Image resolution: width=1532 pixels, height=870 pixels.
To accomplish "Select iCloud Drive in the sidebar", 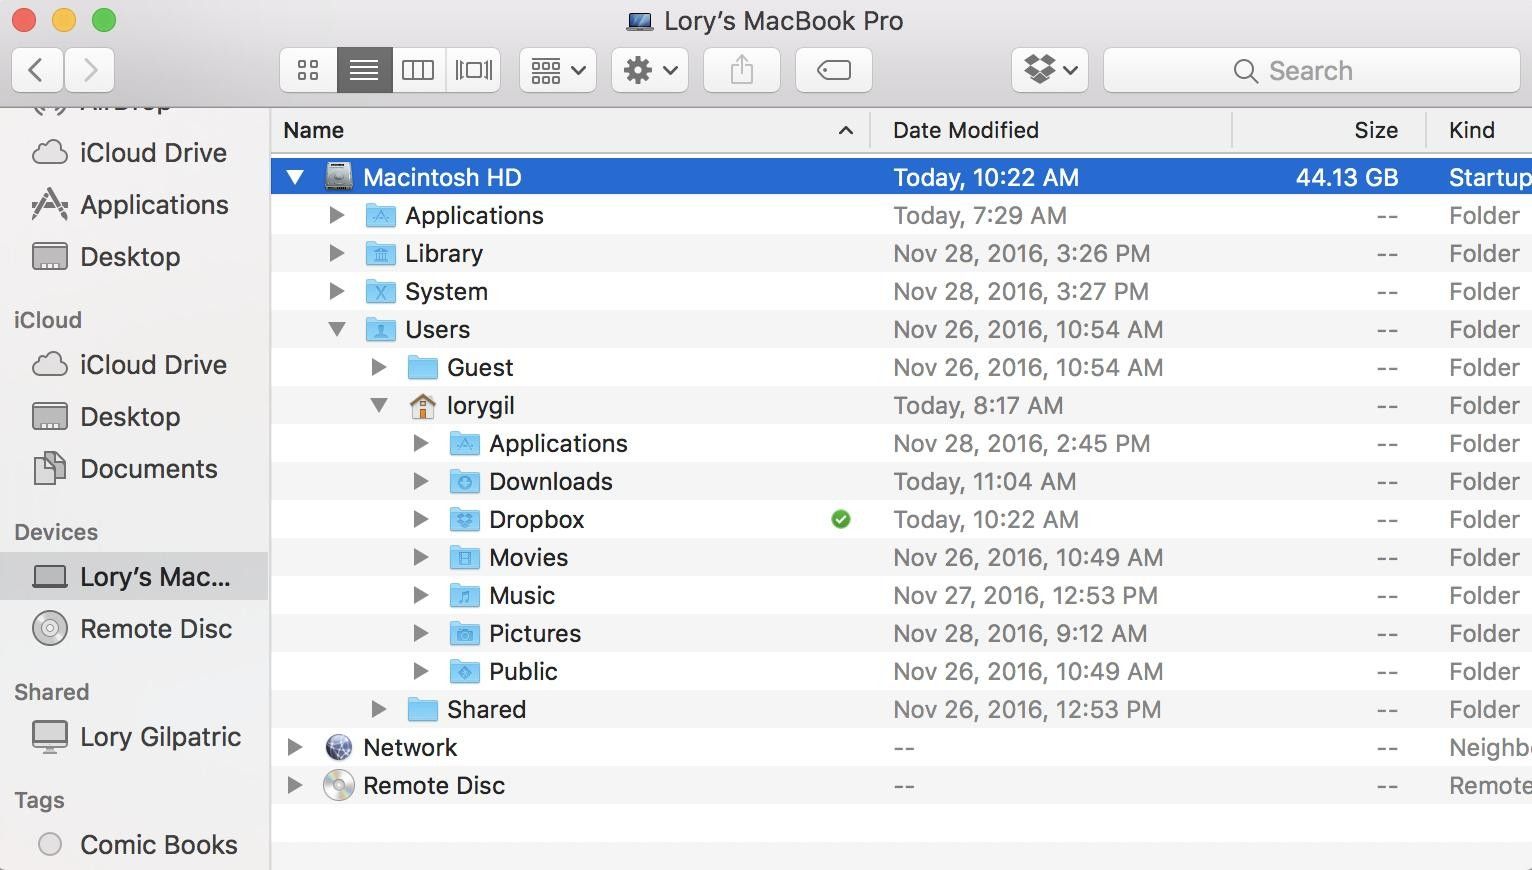I will [x=152, y=152].
